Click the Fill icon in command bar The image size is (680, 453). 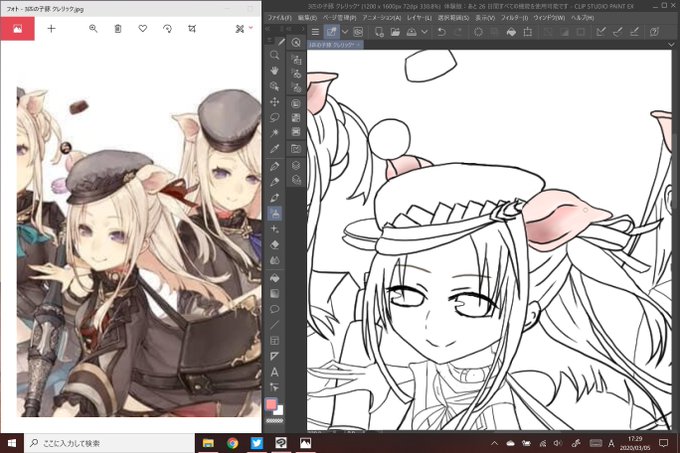[x=511, y=32]
